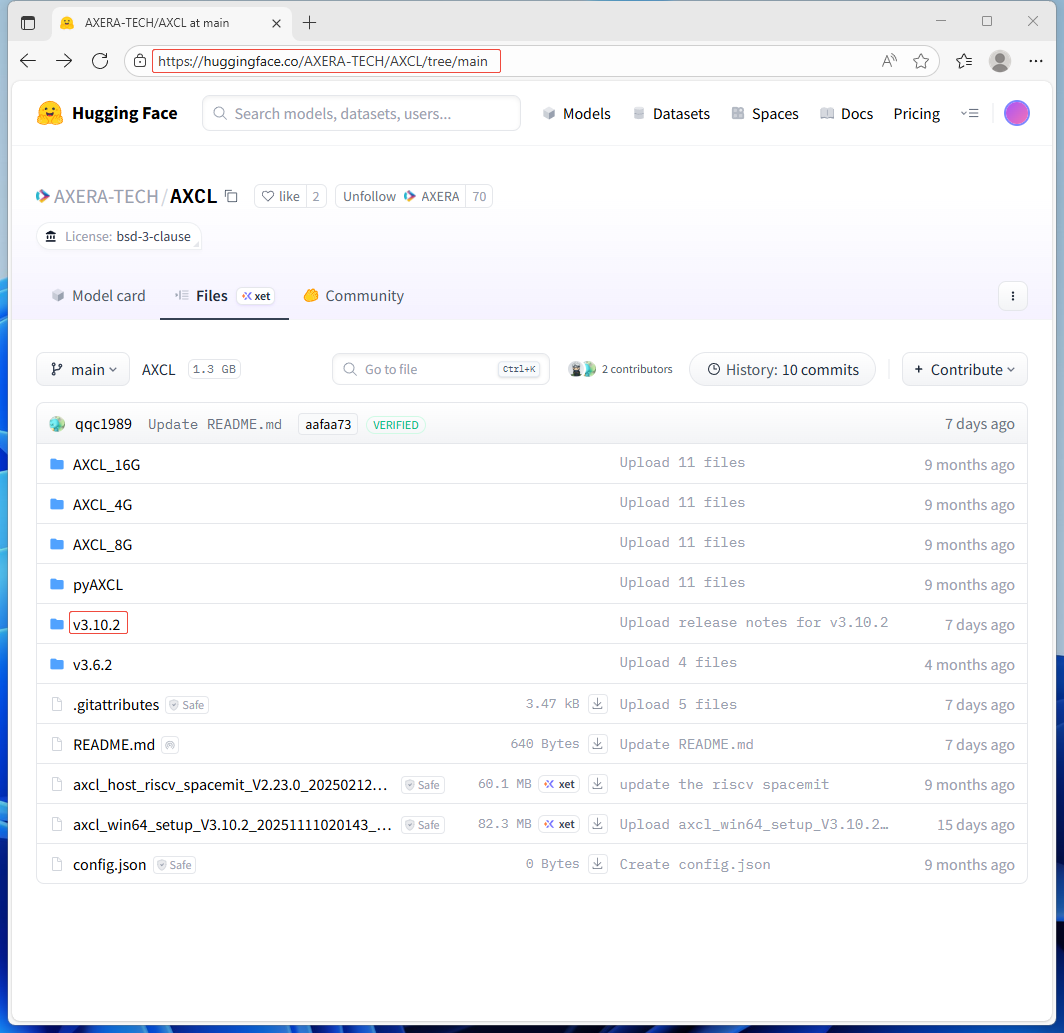Toggle like on the AXCL repository
Viewport: 1064px width, 1033px height.
(280, 197)
